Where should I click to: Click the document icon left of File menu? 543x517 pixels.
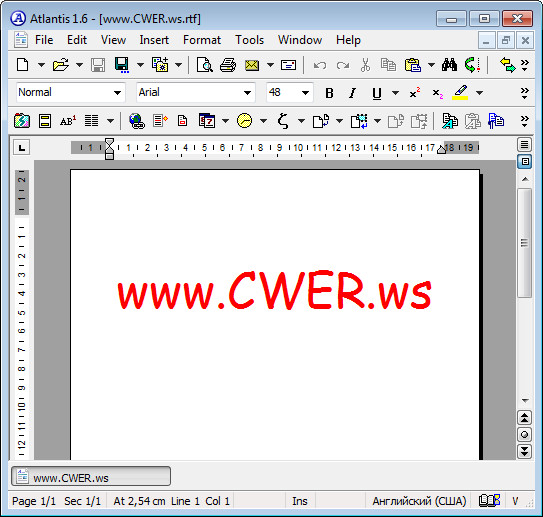(x=21, y=39)
